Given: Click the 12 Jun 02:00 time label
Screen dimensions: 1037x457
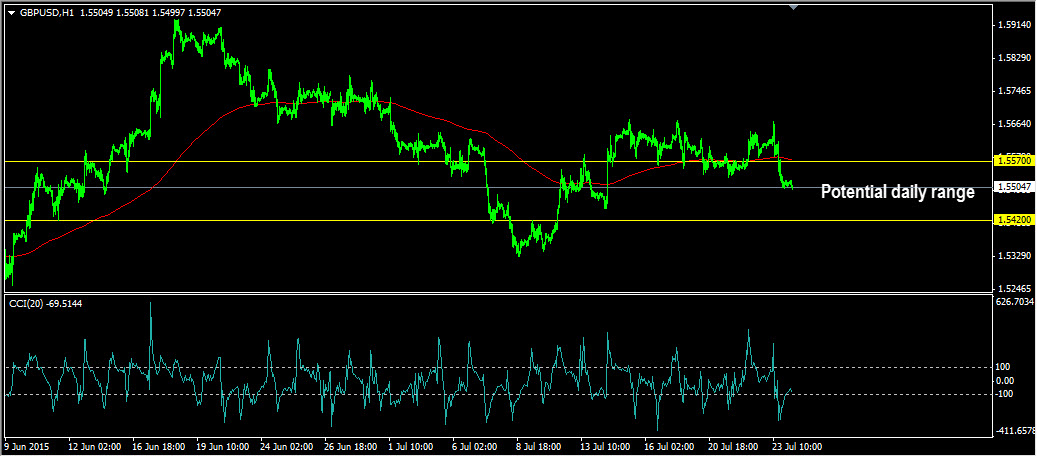Looking at the screenshot, I should [93, 446].
